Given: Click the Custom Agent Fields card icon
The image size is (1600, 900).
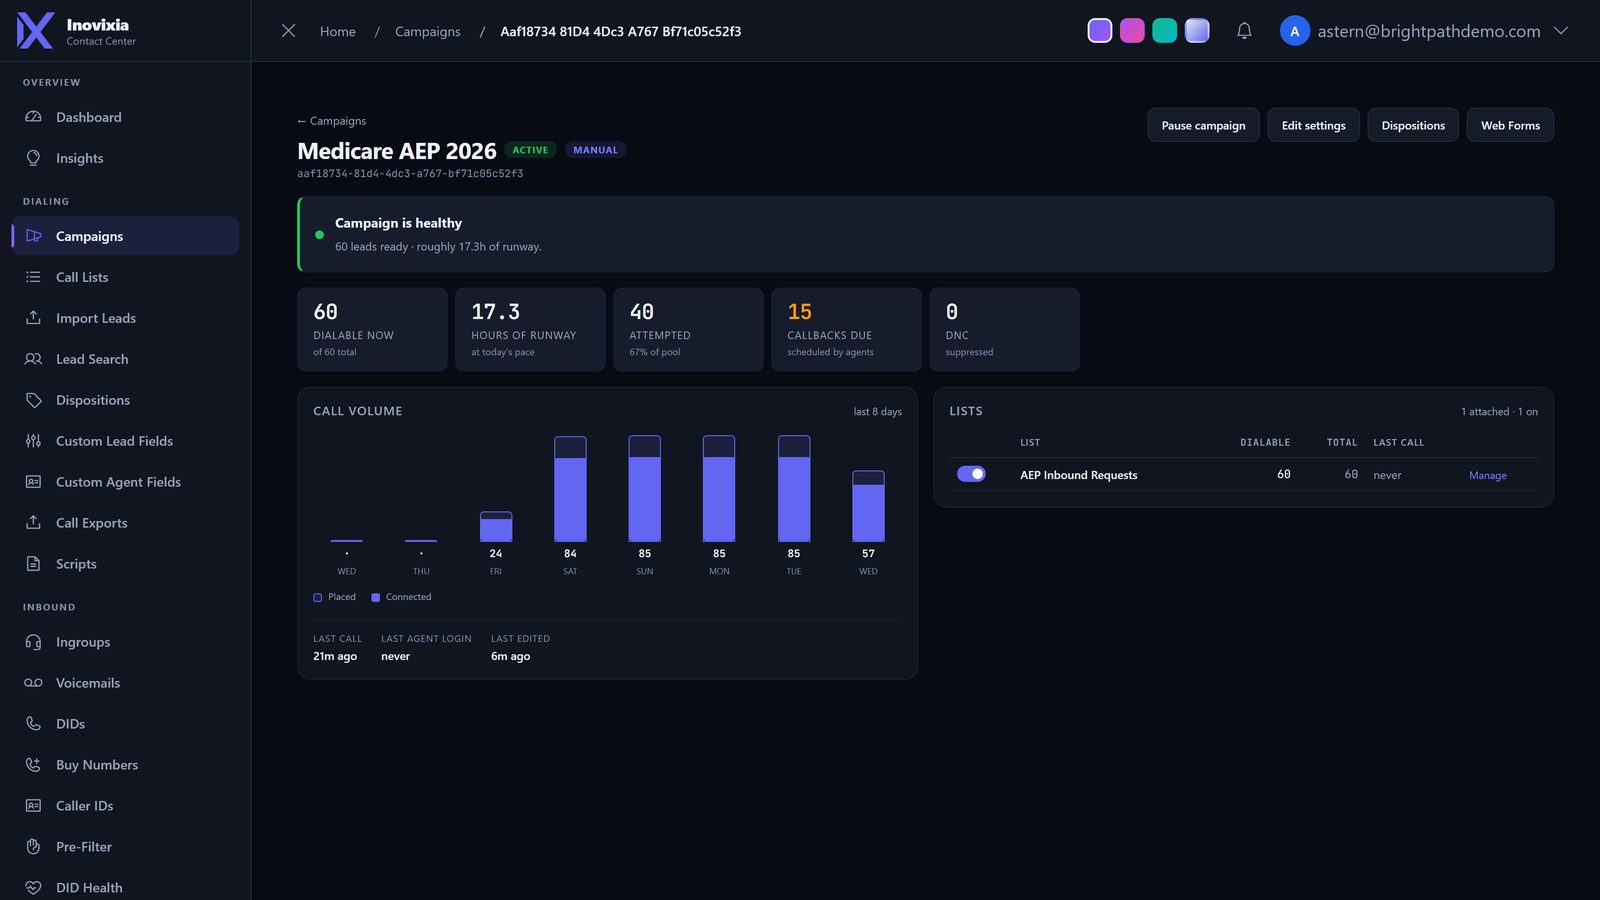Looking at the screenshot, I should tap(33, 482).
